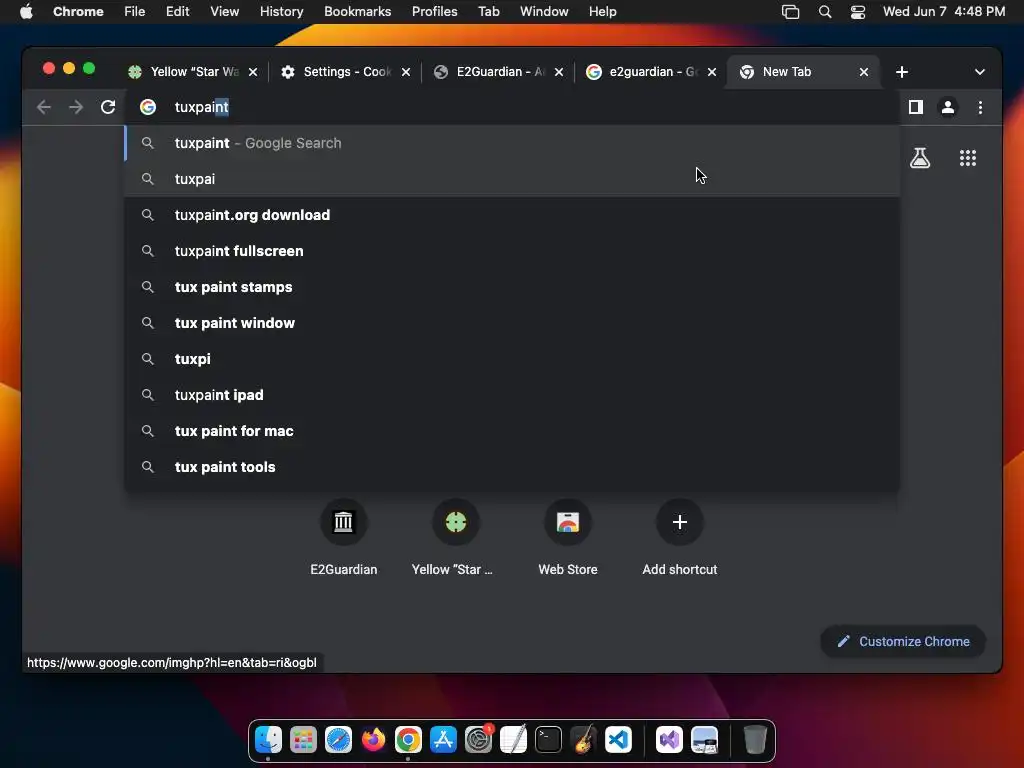
Task: Reload the current page
Action: coord(108,107)
